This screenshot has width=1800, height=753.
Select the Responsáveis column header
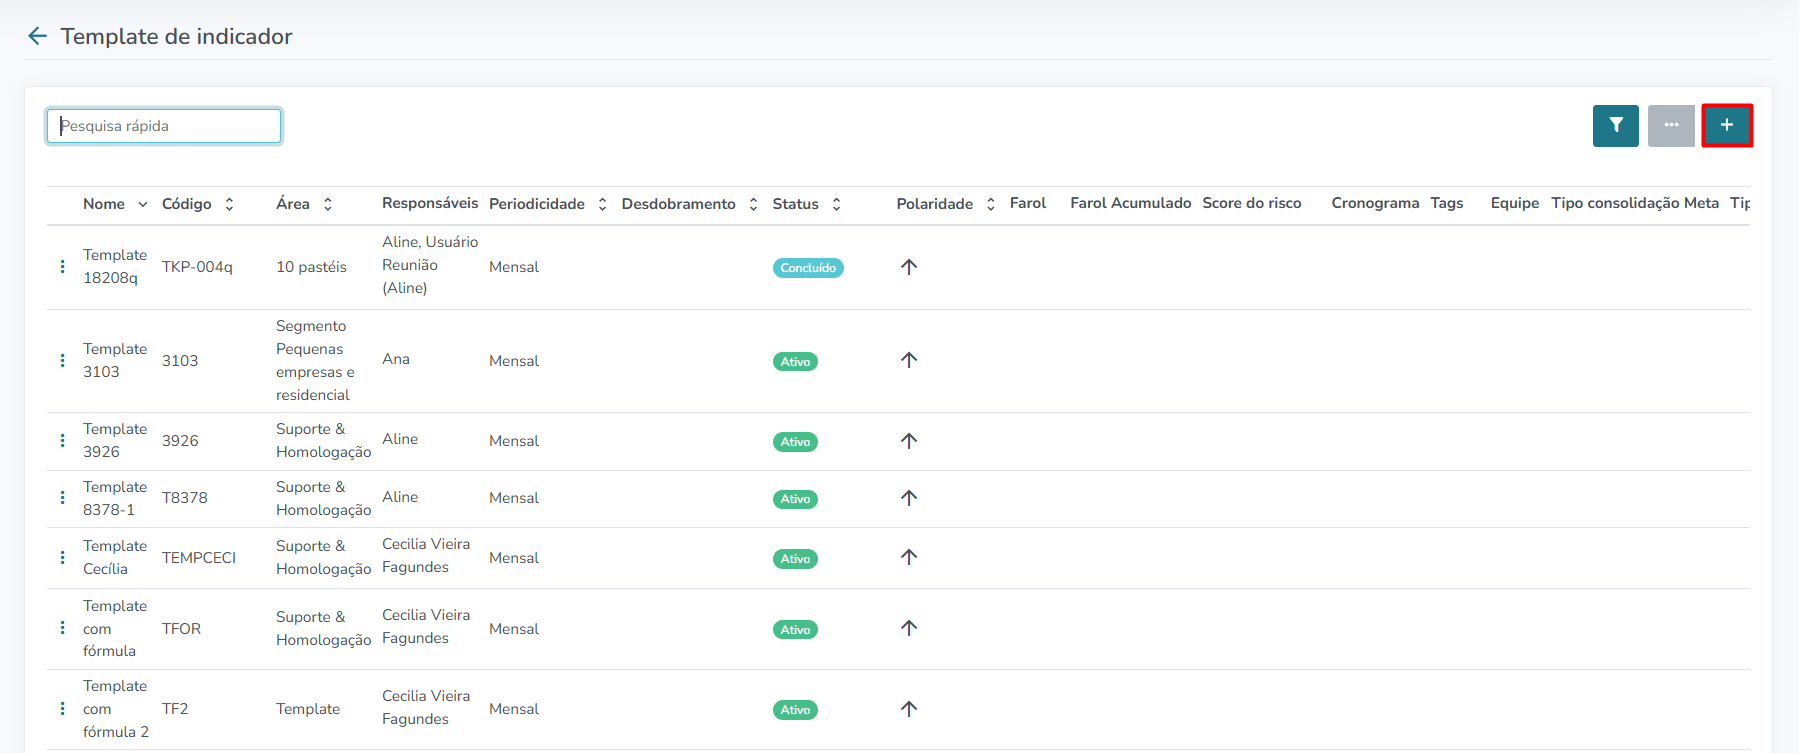click(430, 203)
